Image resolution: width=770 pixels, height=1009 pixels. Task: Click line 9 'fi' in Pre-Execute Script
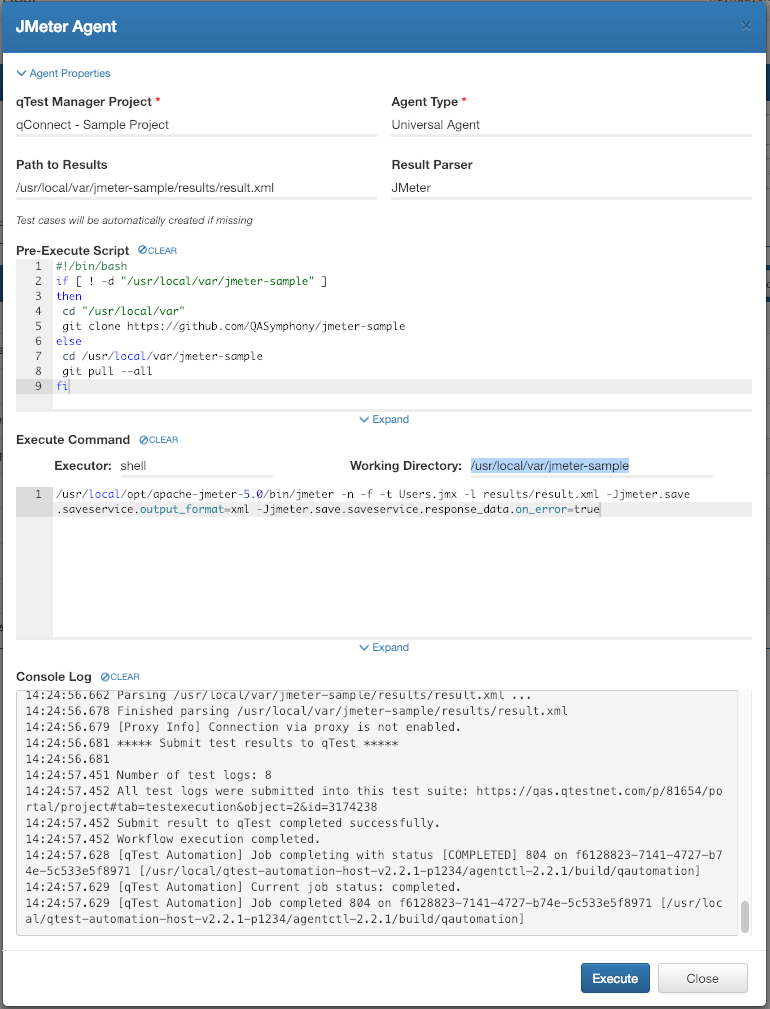64,386
